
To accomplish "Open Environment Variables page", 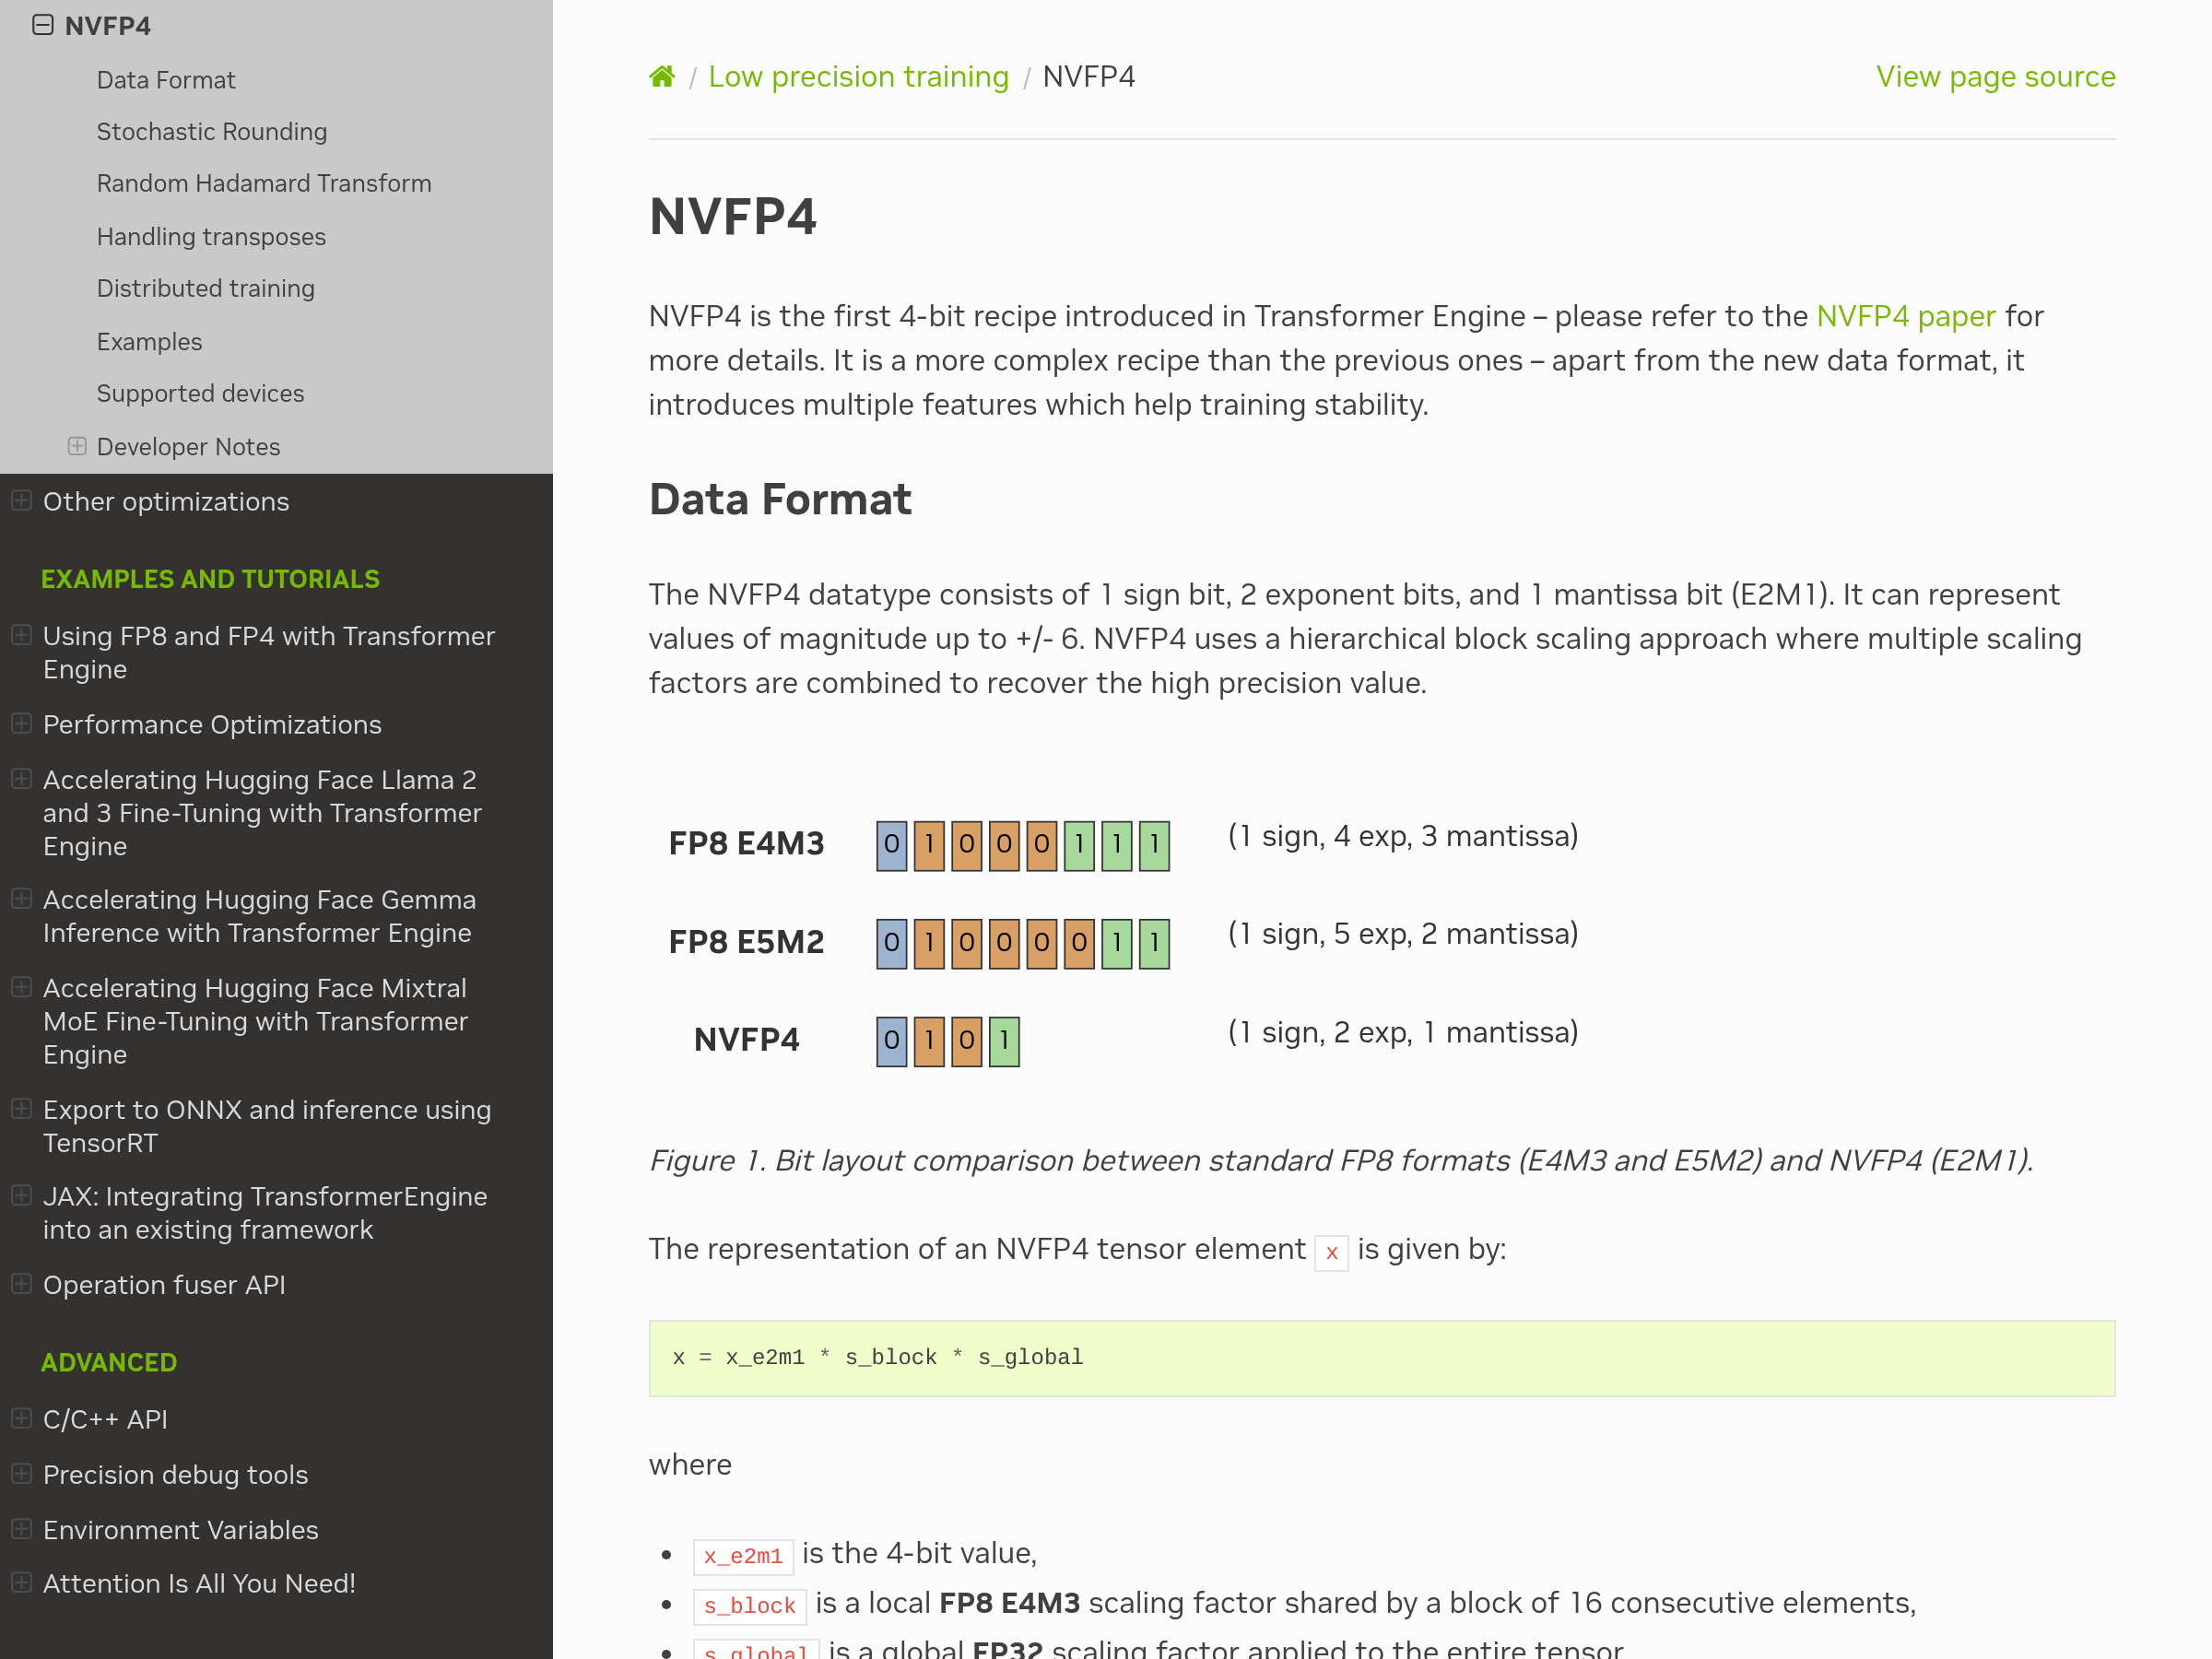I will [180, 1530].
